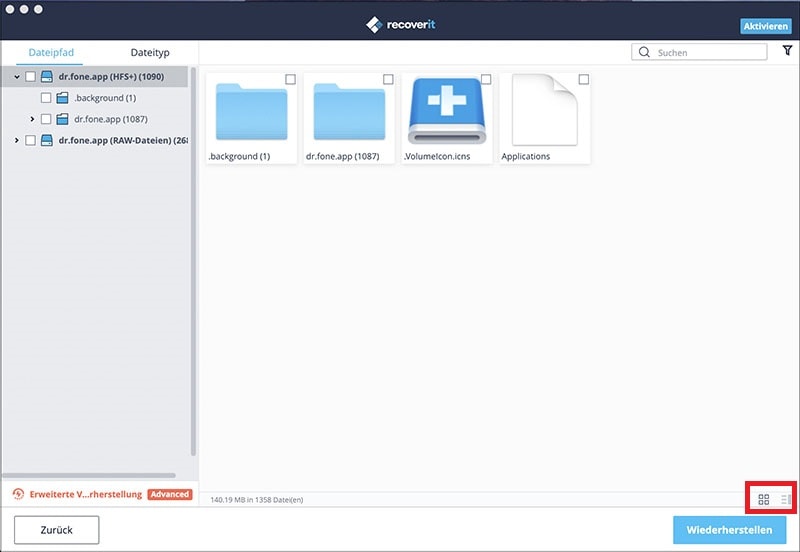The image size is (800, 552).
Task: Tick checkbox on .background folder thumbnail
Action: pyautogui.click(x=290, y=79)
